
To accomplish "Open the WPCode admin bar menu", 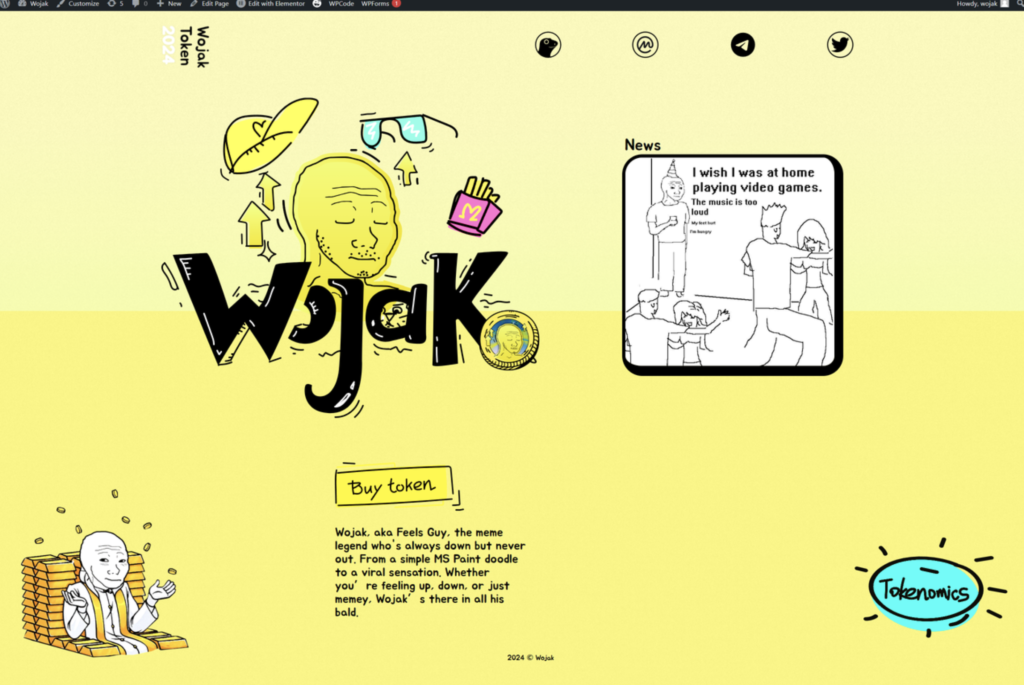I will point(335,4).
